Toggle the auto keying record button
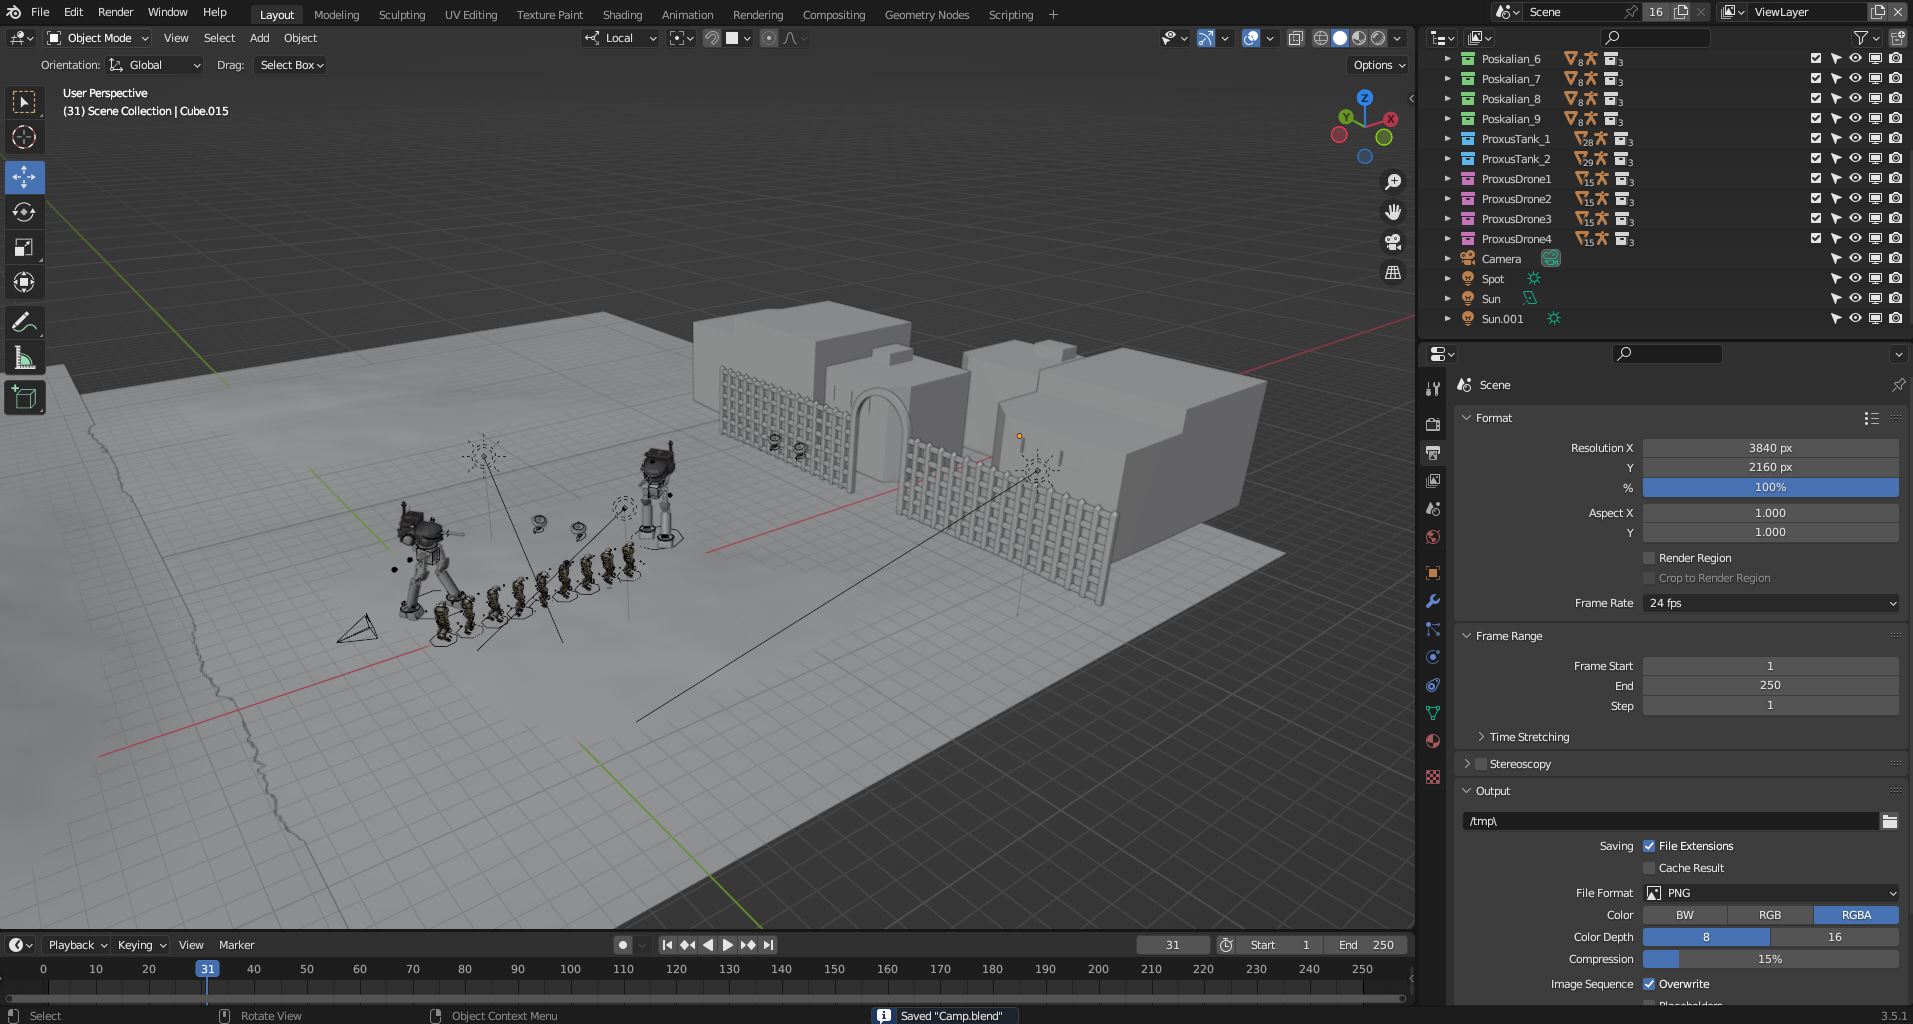Screen dimensions: 1913x1024 click(623, 945)
